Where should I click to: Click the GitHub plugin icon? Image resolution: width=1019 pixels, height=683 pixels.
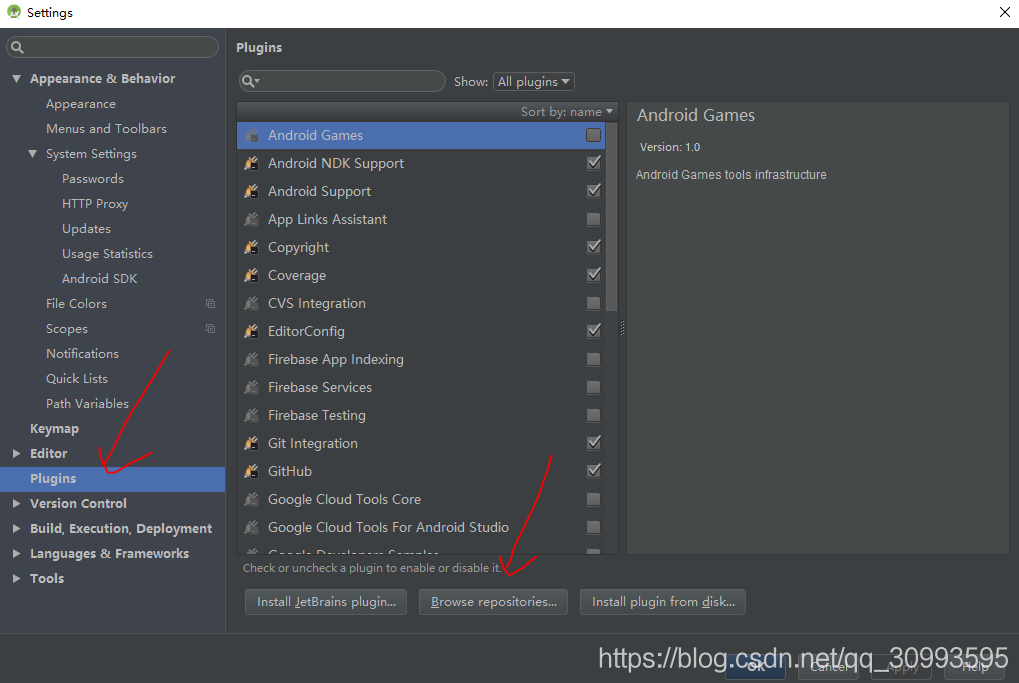click(252, 470)
